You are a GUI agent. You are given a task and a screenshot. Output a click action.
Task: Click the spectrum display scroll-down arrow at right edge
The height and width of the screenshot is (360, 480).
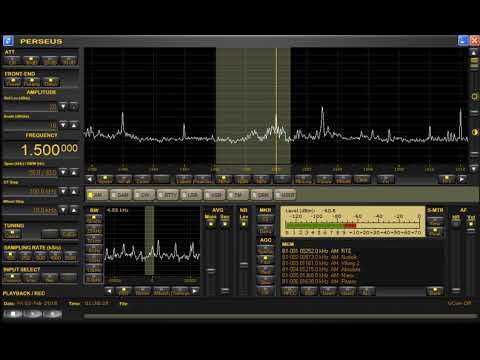click(474, 169)
